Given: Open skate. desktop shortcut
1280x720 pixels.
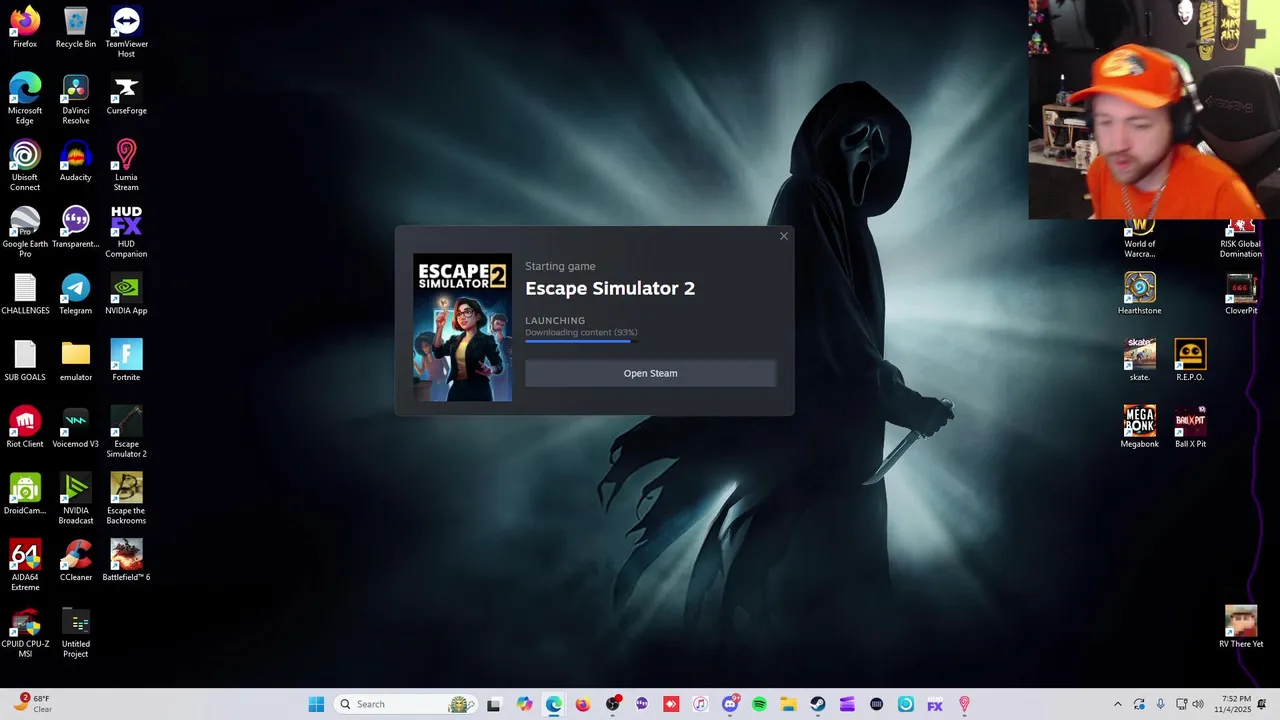Looking at the screenshot, I should click(x=1140, y=360).
